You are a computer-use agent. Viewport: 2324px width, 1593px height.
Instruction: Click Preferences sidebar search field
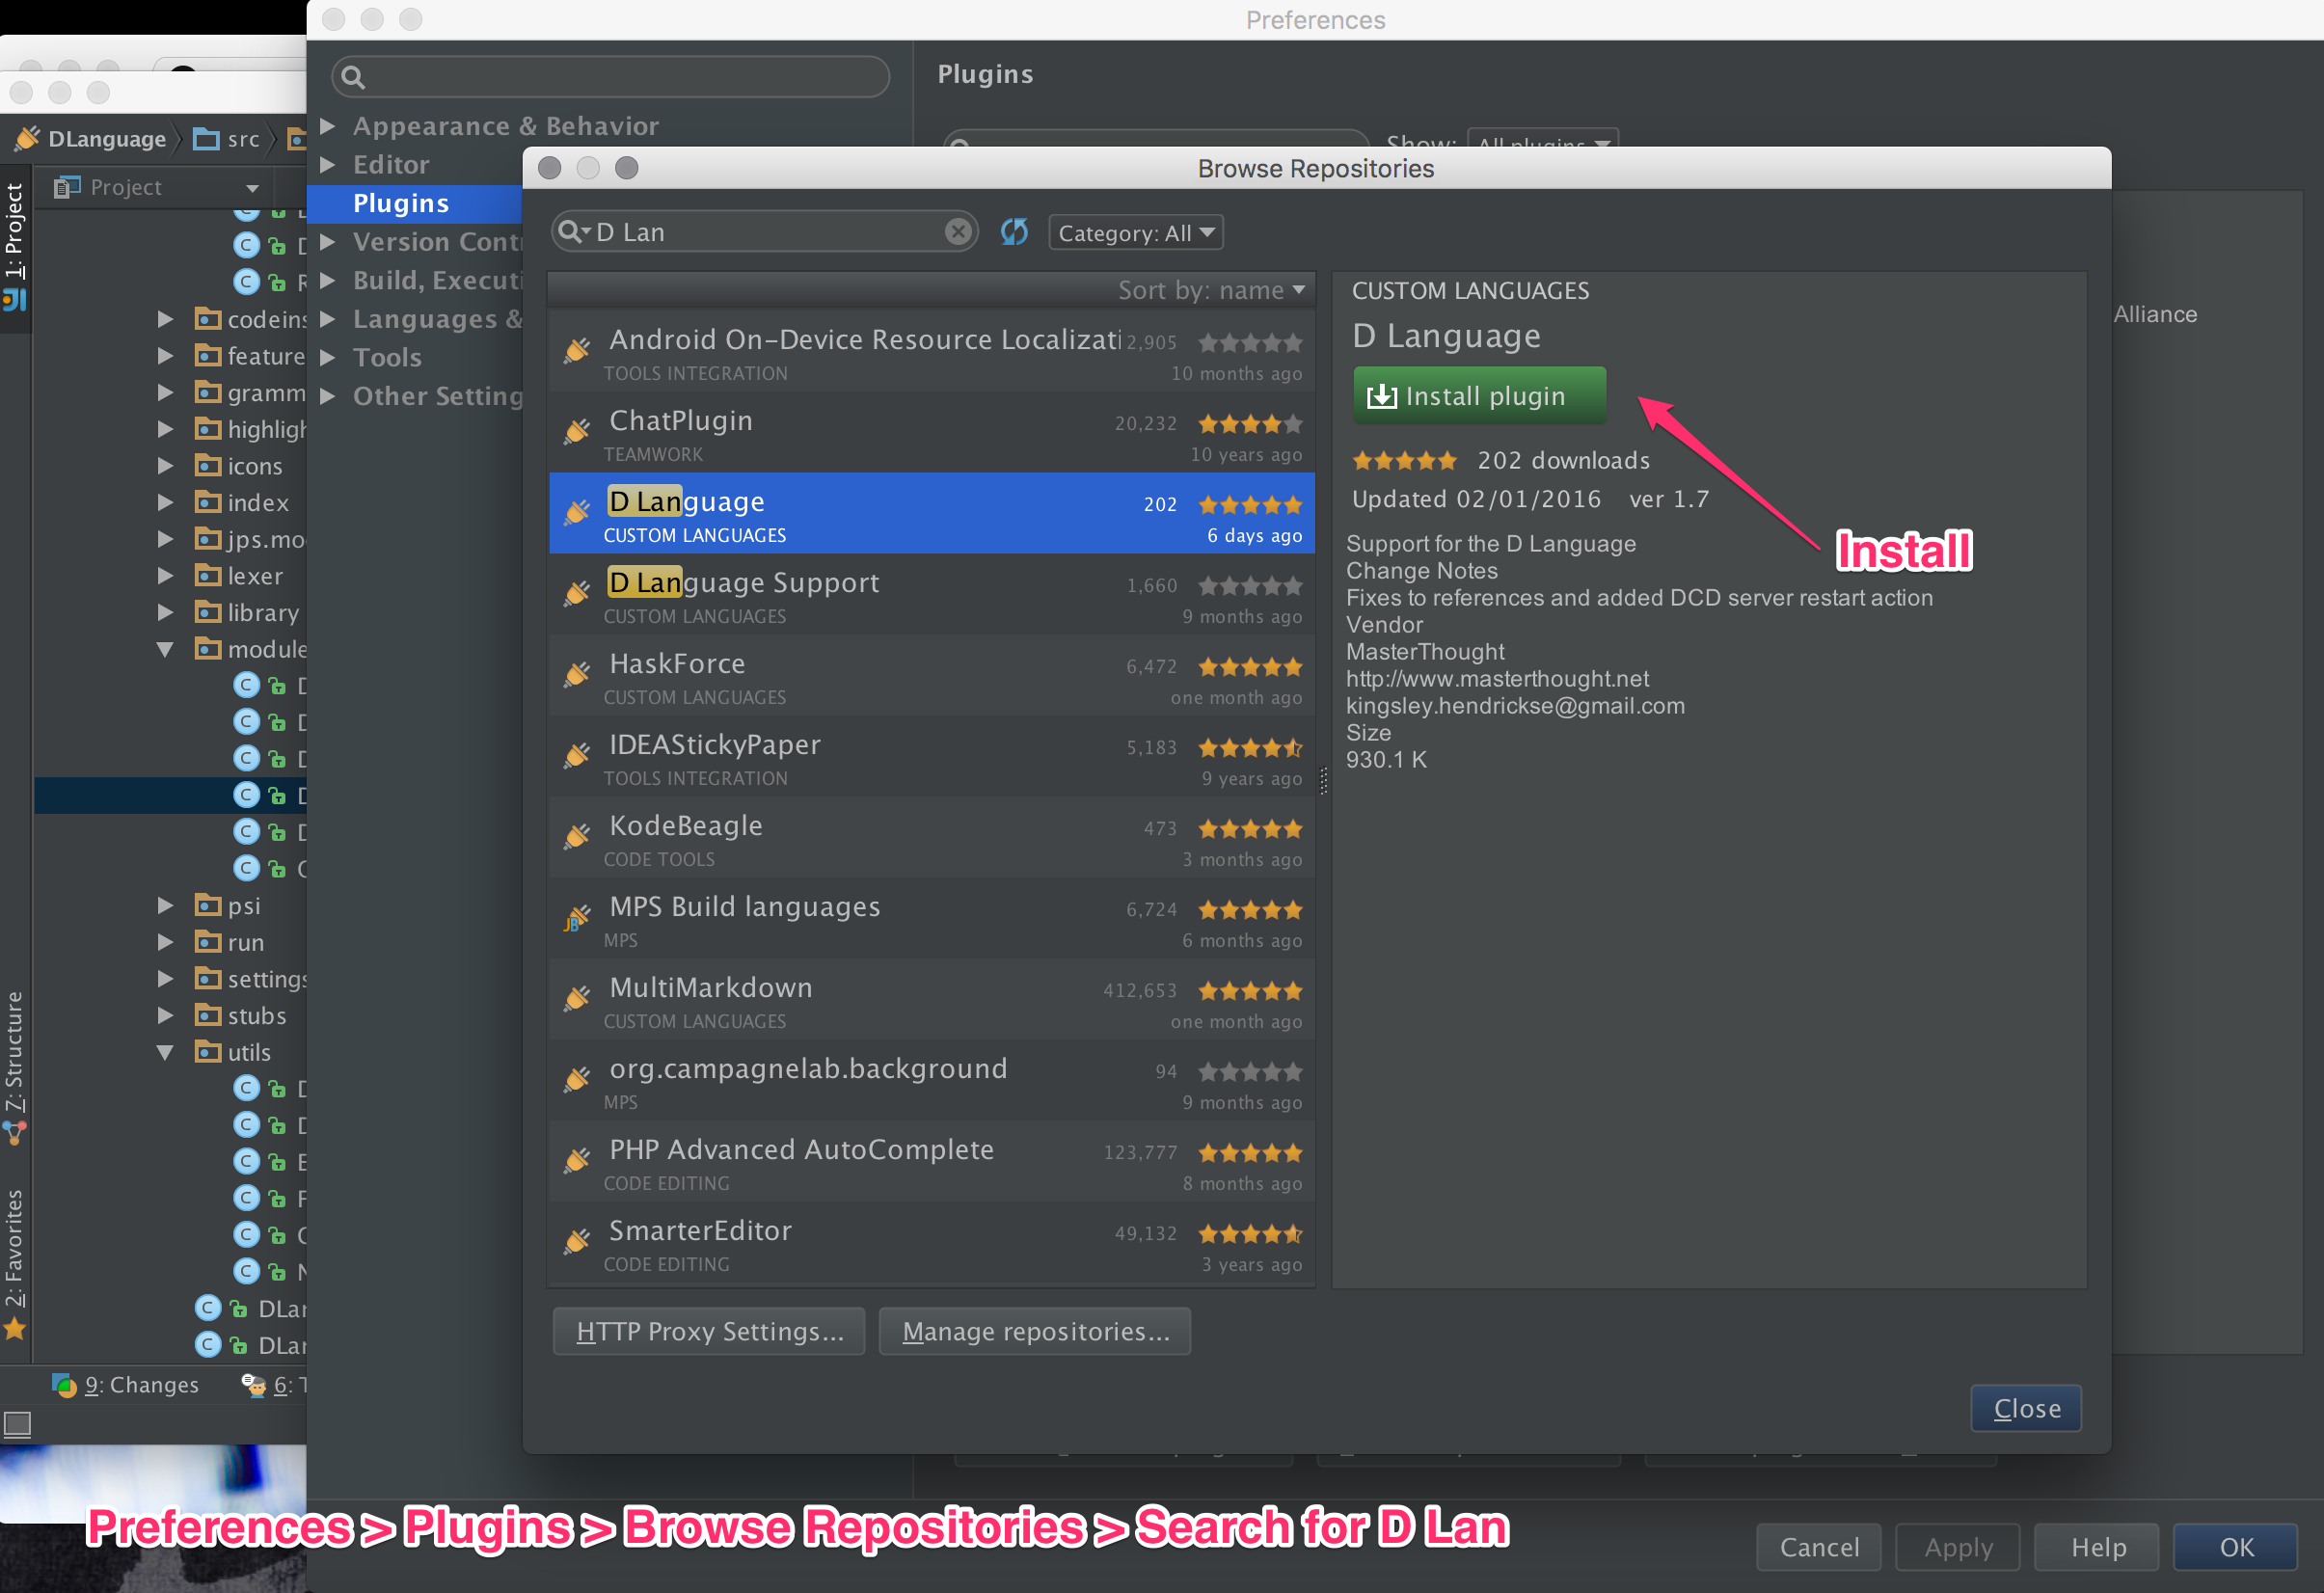(x=611, y=77)
